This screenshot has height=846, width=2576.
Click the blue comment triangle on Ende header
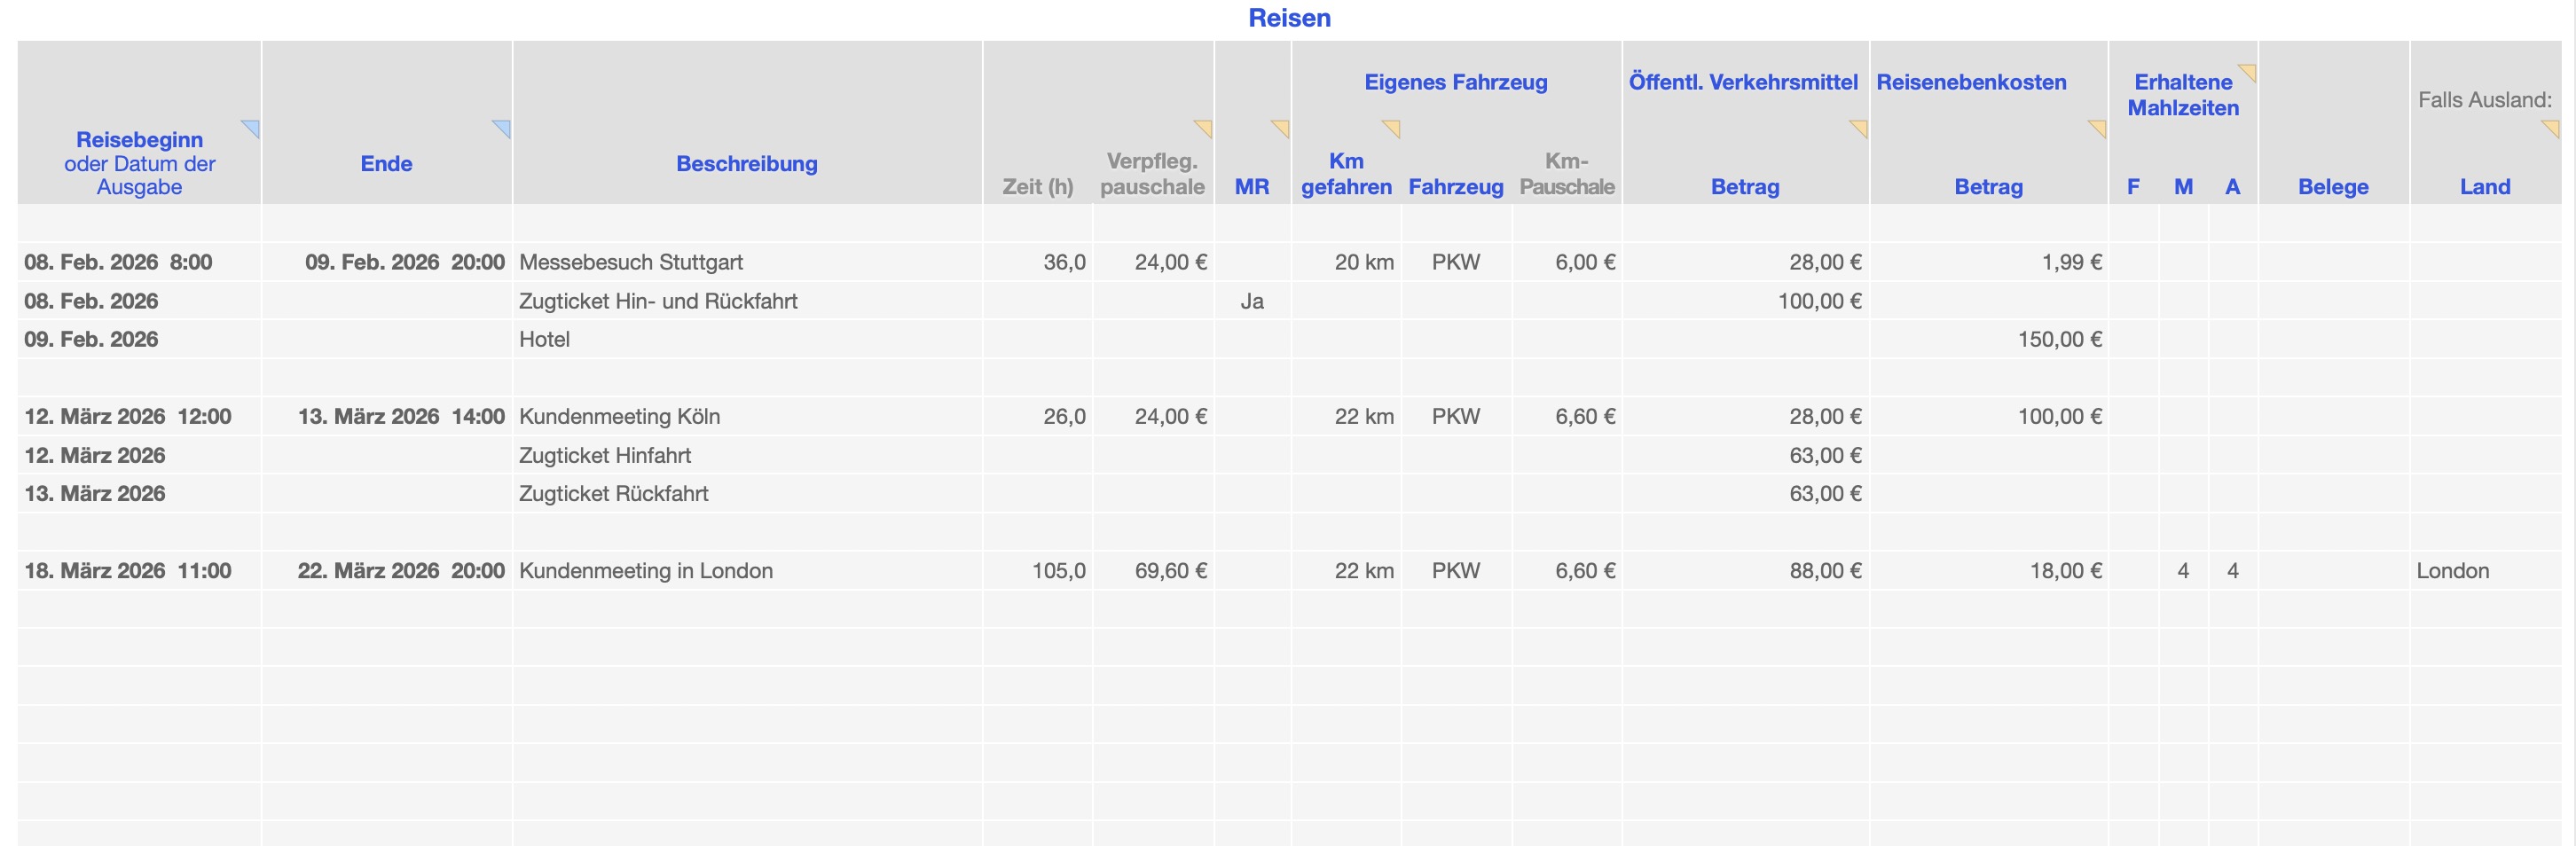503,127
